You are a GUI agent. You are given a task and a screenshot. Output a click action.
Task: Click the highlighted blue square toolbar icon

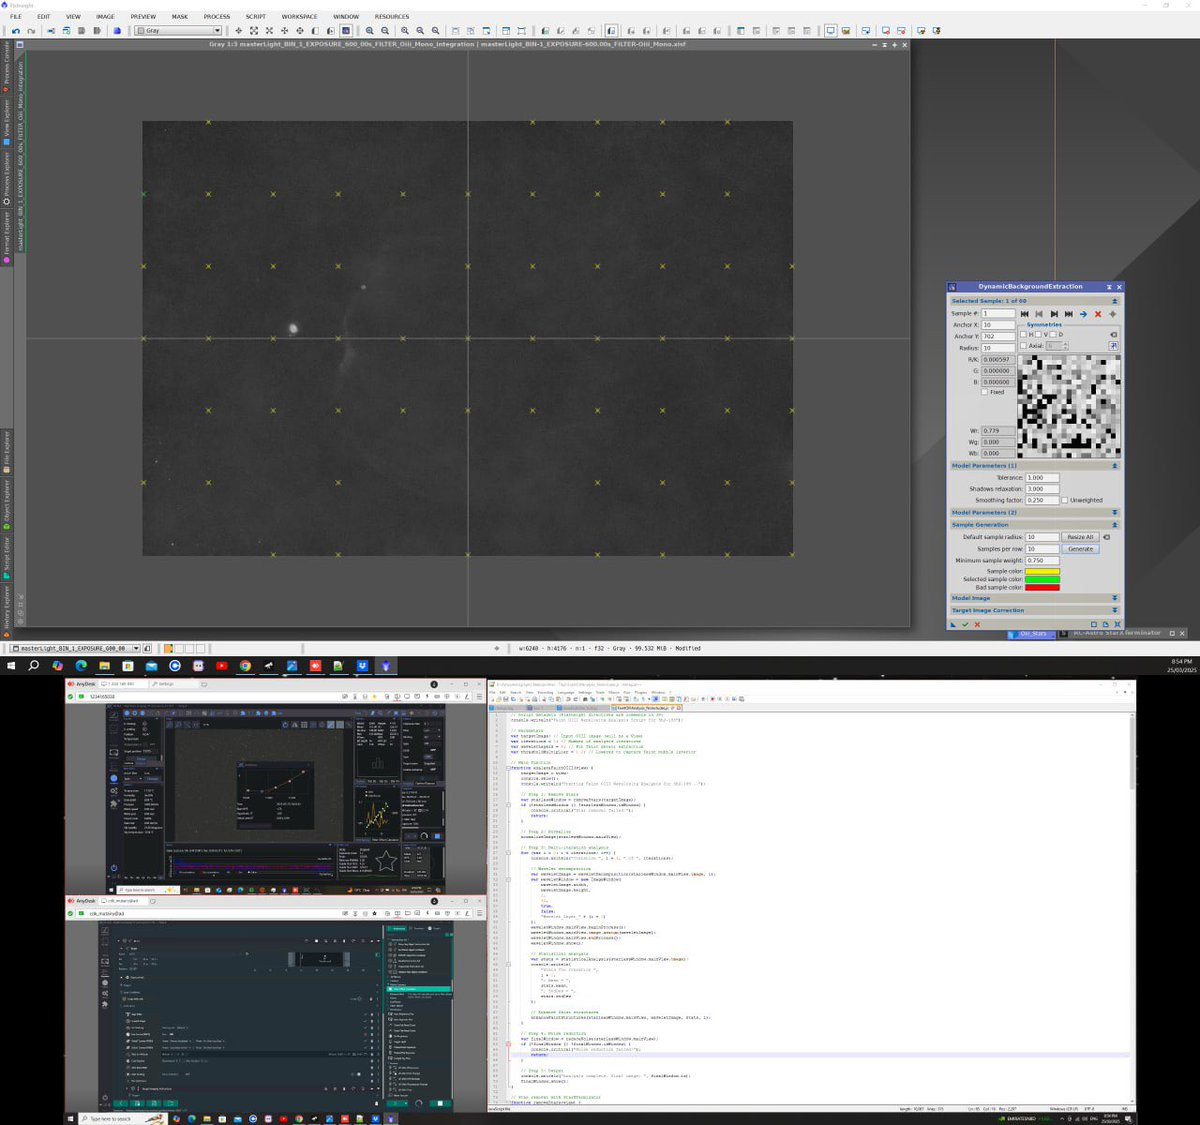346,31
